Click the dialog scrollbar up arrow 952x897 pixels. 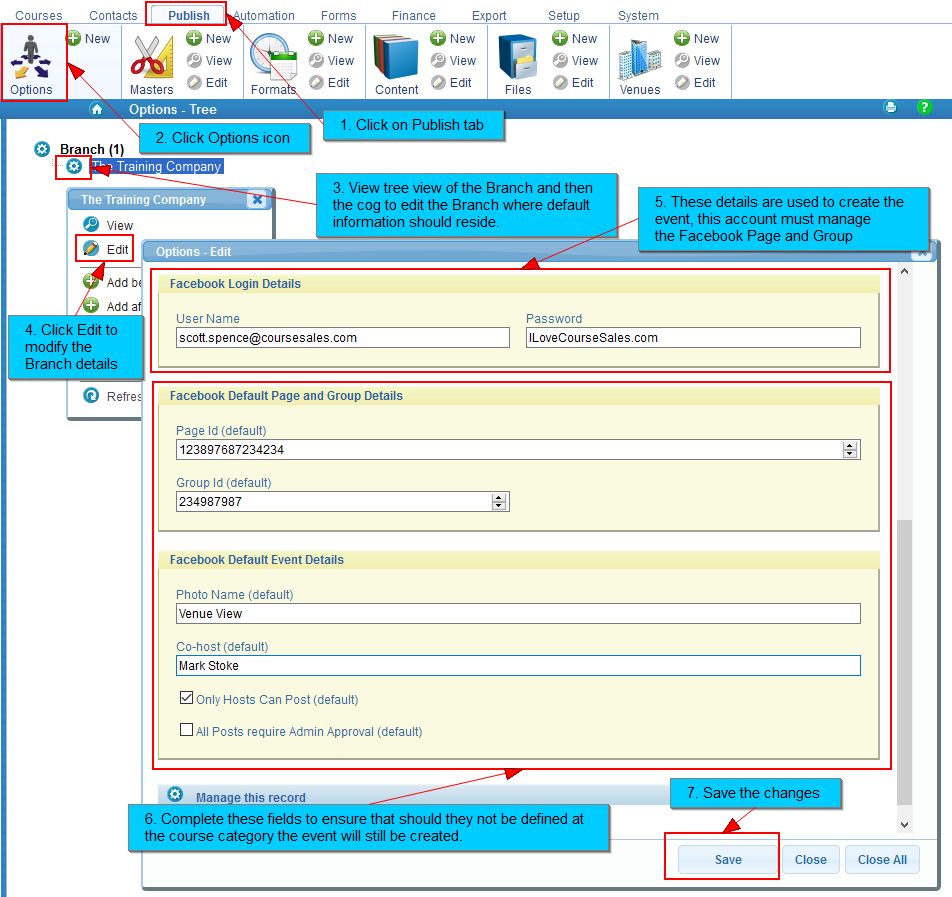coord(904,271)
